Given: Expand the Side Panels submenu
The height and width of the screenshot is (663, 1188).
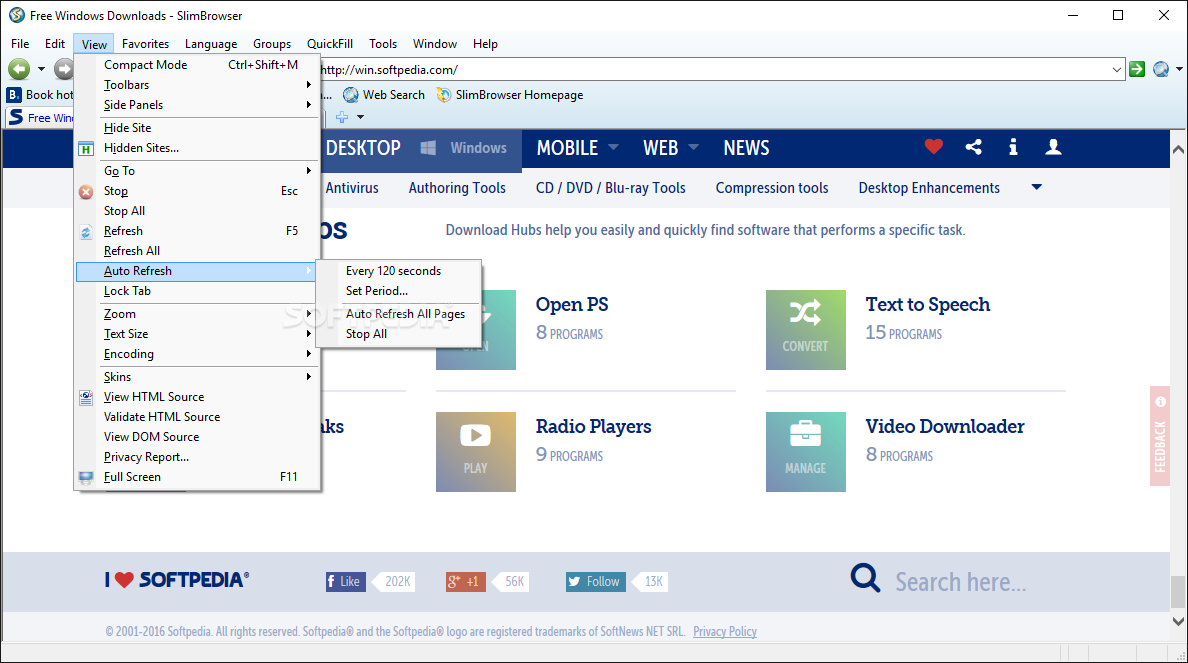Looking at the screenshot, I should click(198, 105).
